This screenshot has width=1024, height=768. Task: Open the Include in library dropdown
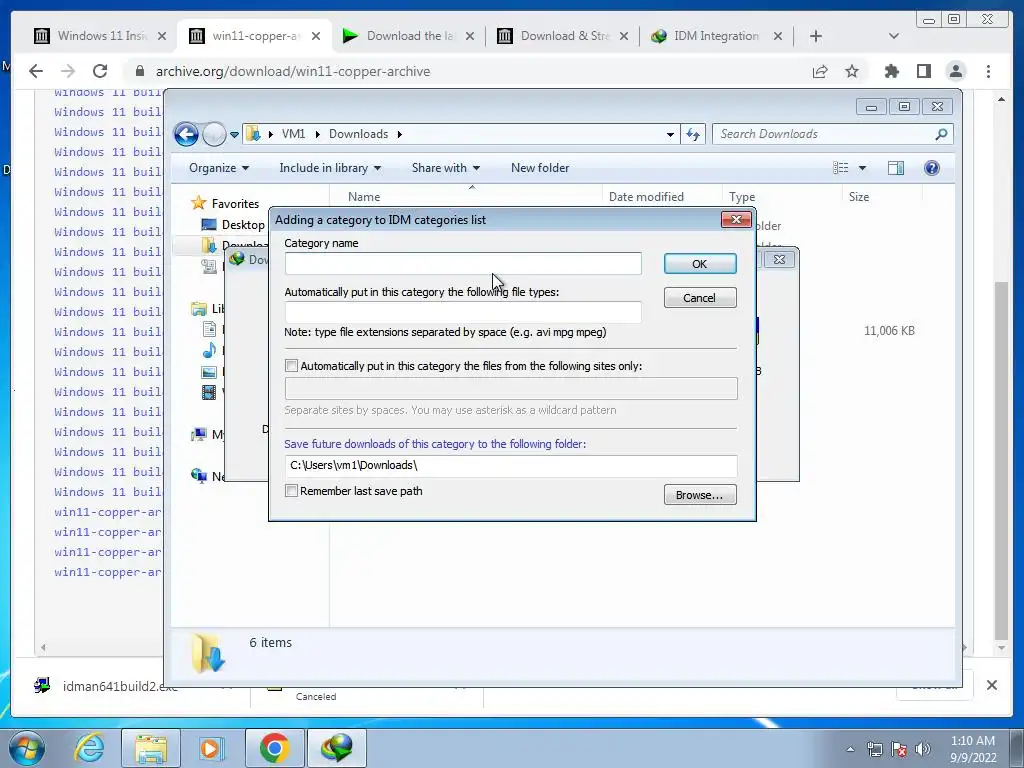(330, 168)
